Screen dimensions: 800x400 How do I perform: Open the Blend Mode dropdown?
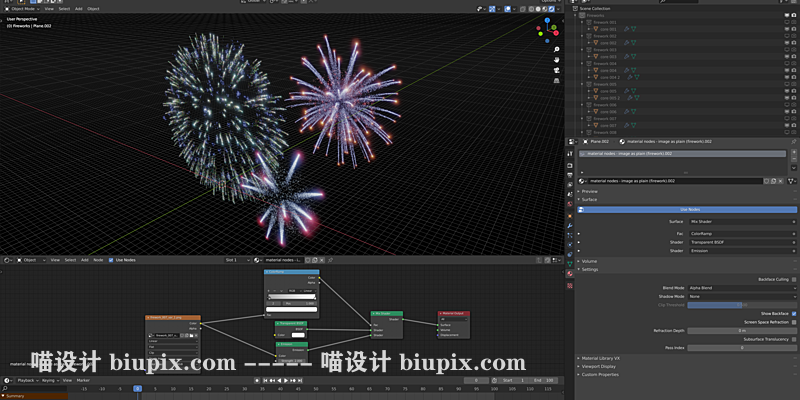click(741, 288)
